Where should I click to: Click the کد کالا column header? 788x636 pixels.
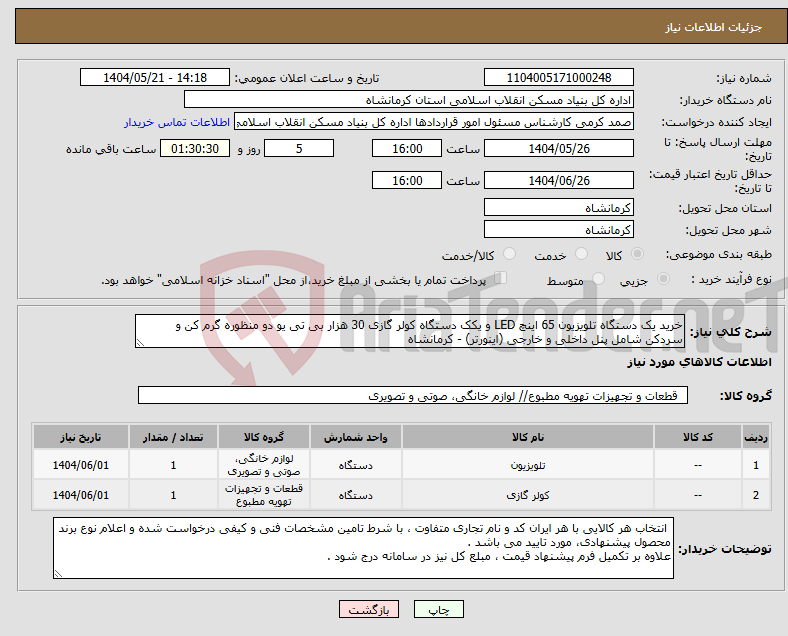698,437
